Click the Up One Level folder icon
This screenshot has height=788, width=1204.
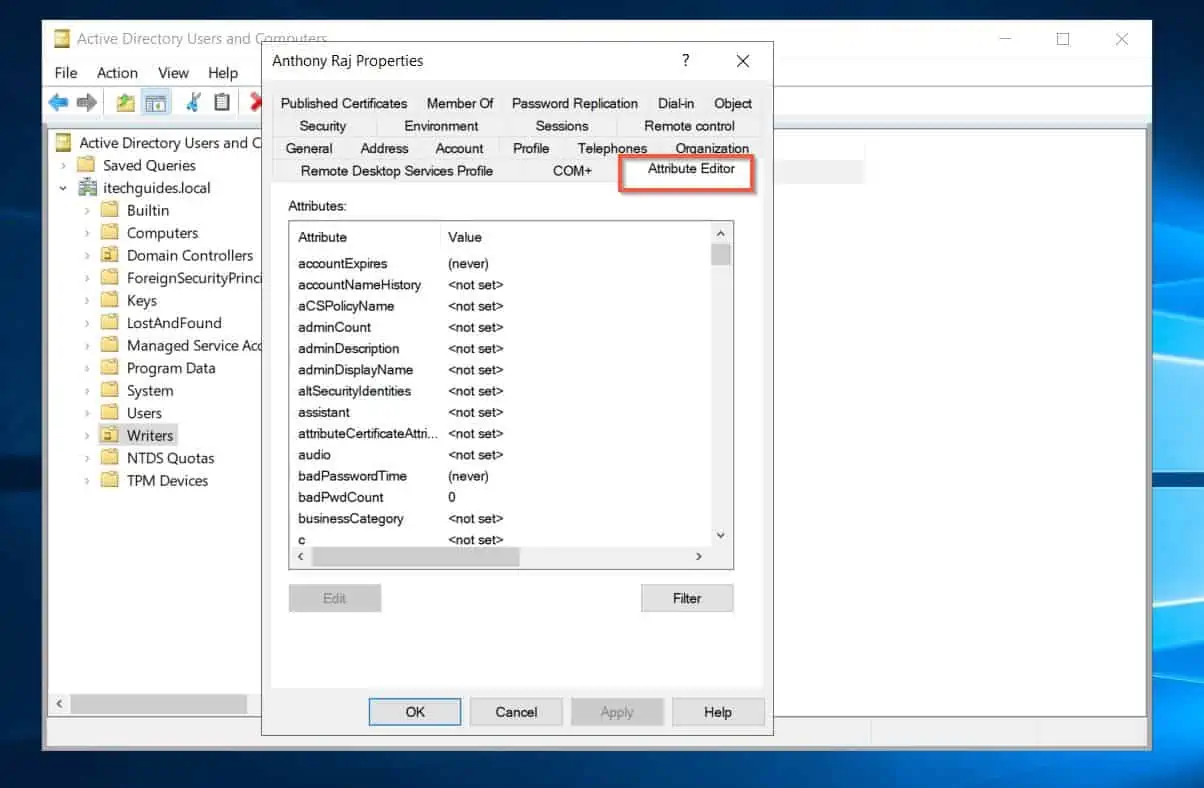coord(125,102)
